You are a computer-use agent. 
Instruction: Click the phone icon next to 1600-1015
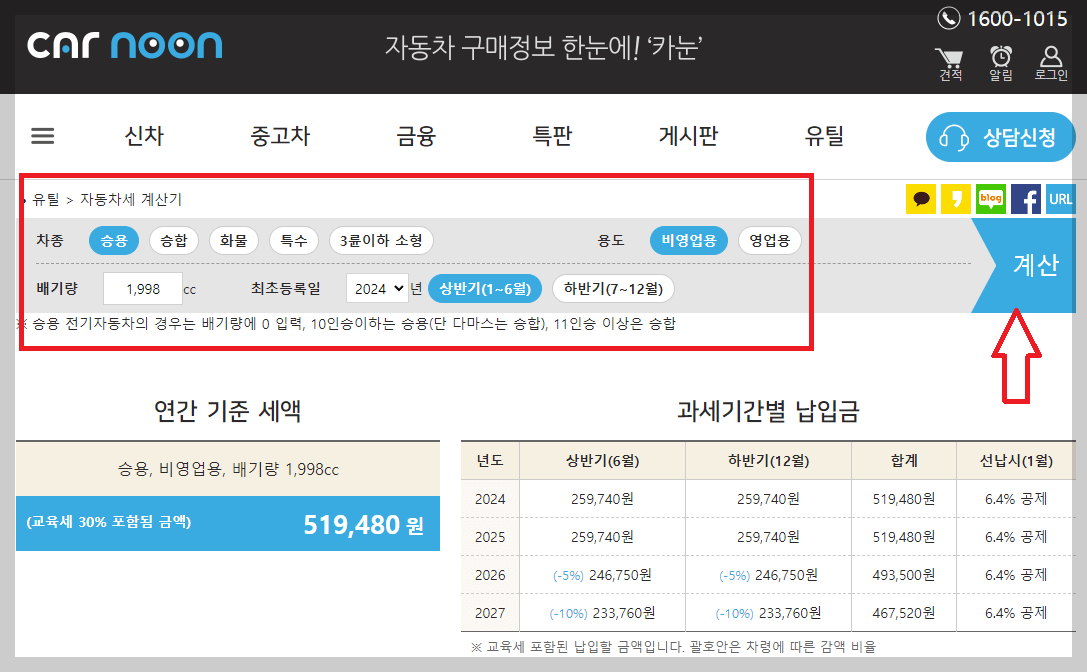tap(950, 17)
